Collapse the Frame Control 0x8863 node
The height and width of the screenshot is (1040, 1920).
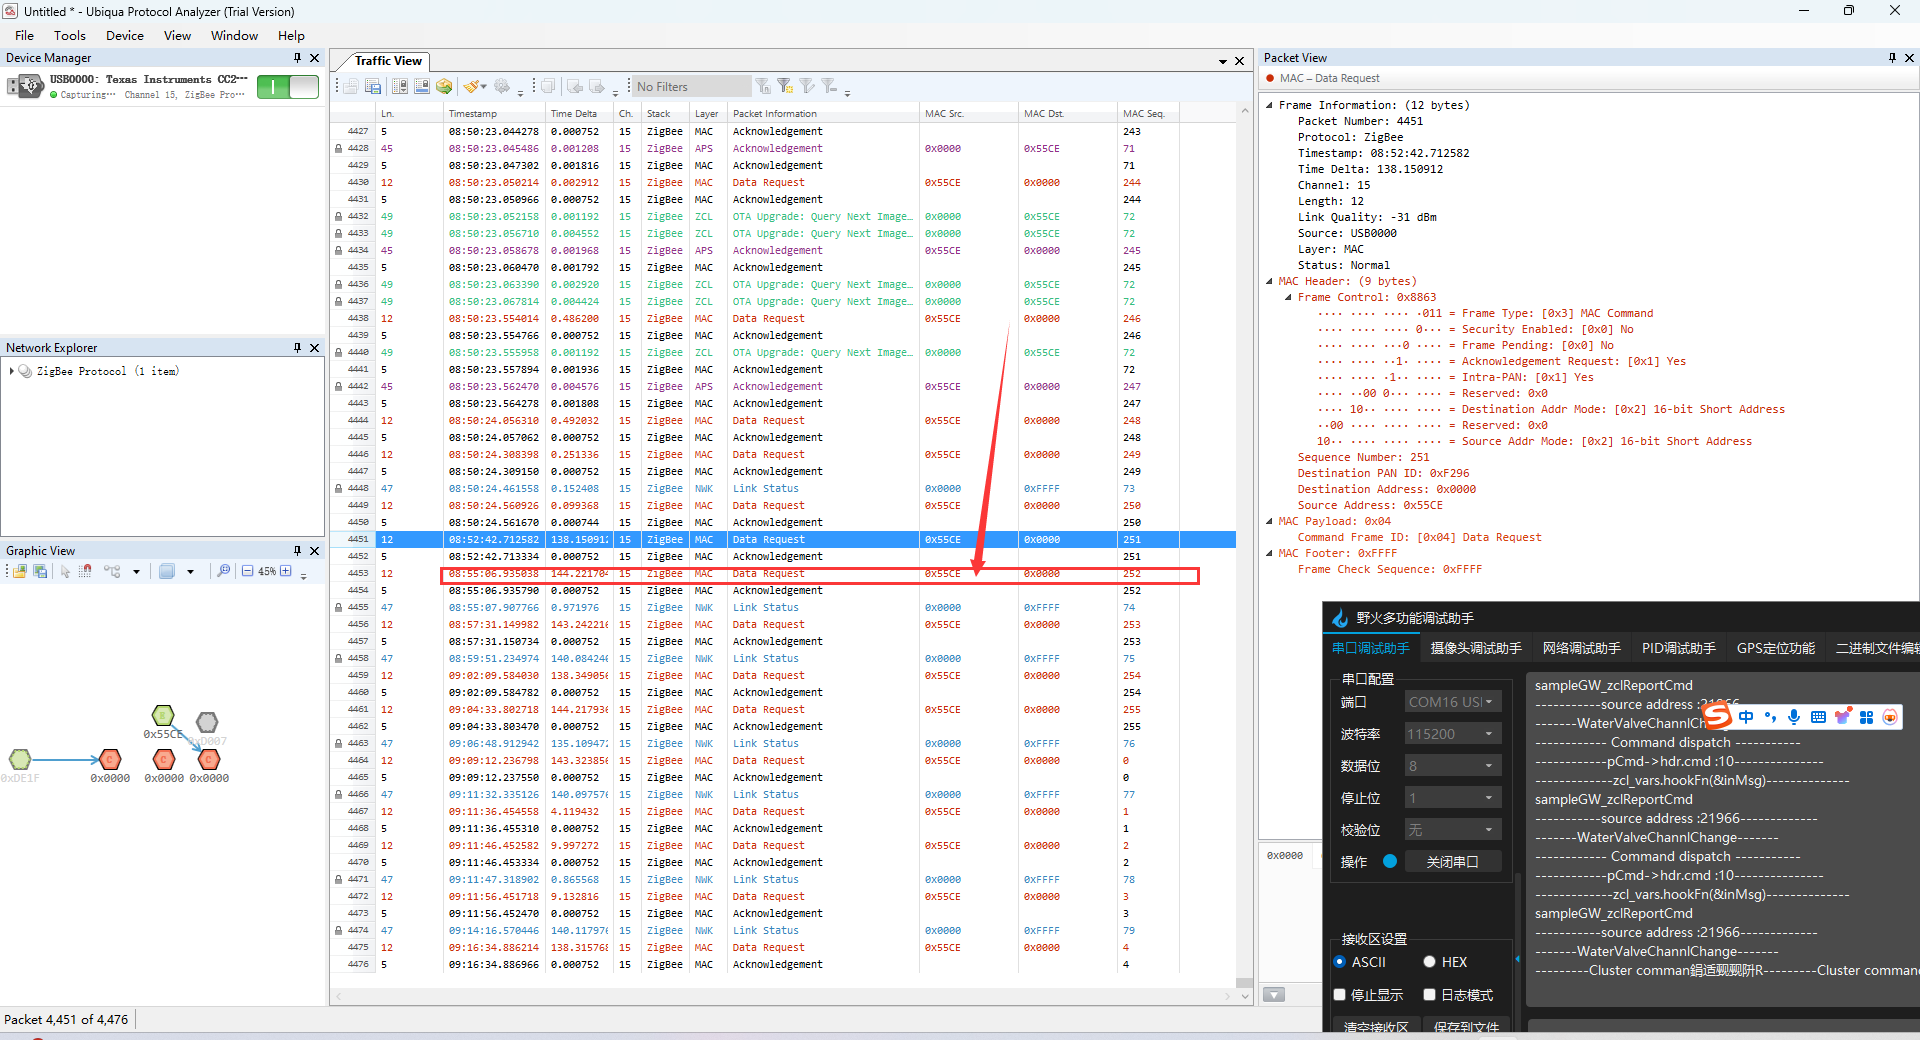coord(1288,297)
